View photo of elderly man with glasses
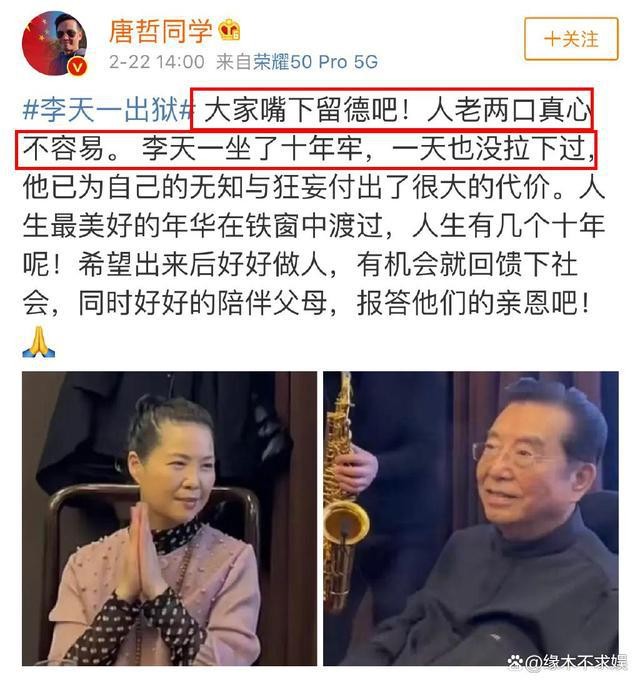 coord(471,519)
